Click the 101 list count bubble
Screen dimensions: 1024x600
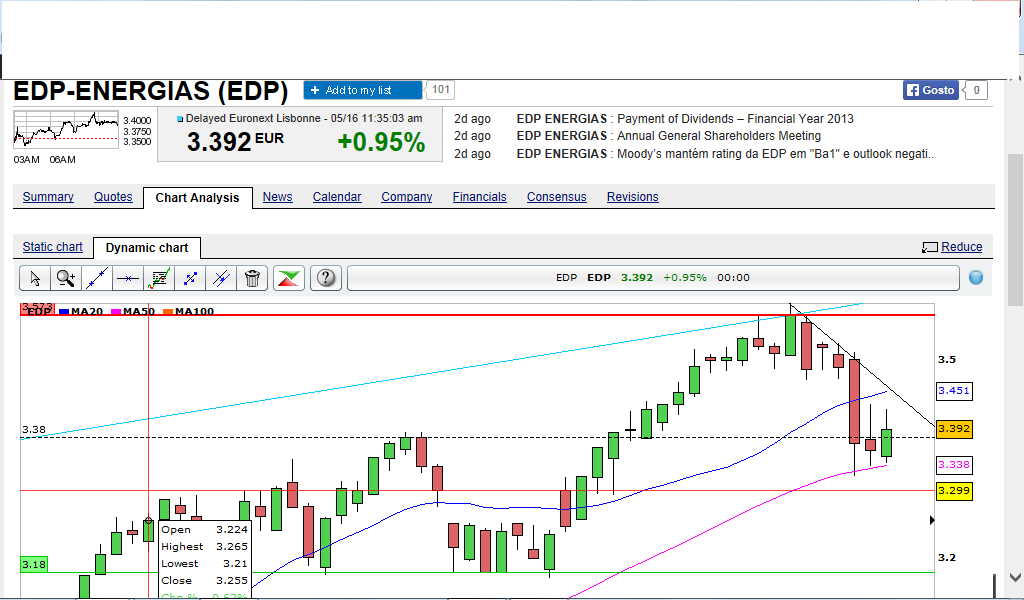pos(441,89)
